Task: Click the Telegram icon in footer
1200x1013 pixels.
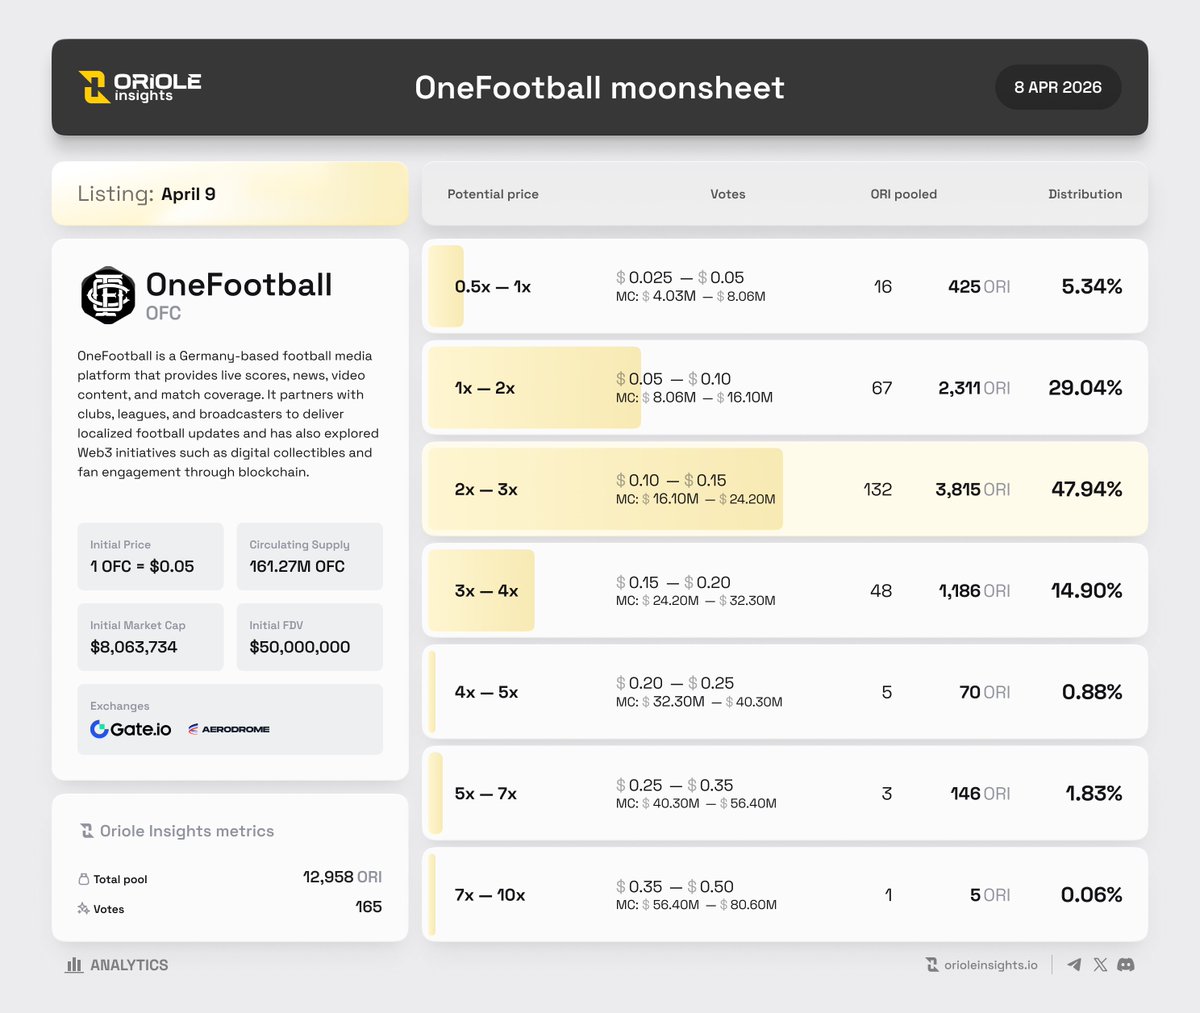Action: pos(1074,965)
